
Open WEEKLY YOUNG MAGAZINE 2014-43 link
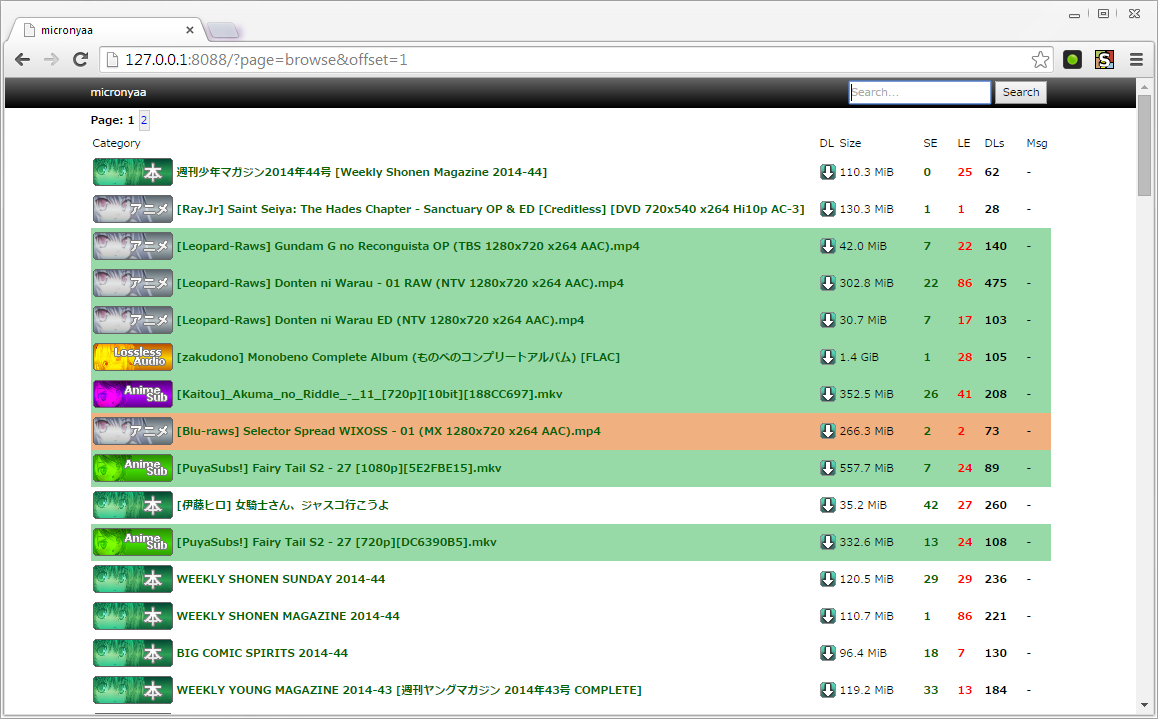tap(409, 689)
